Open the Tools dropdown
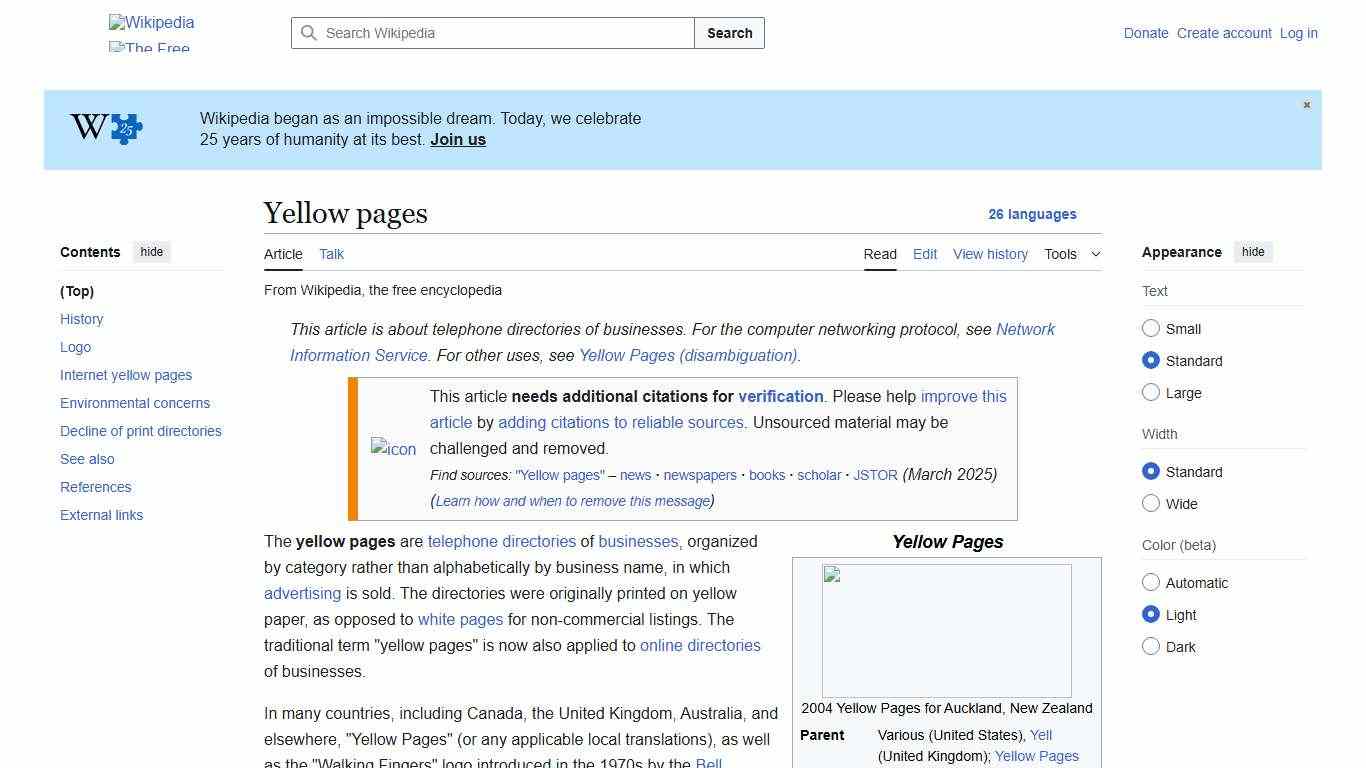The image size is (1366, 768). click(x=1071, y=254)
